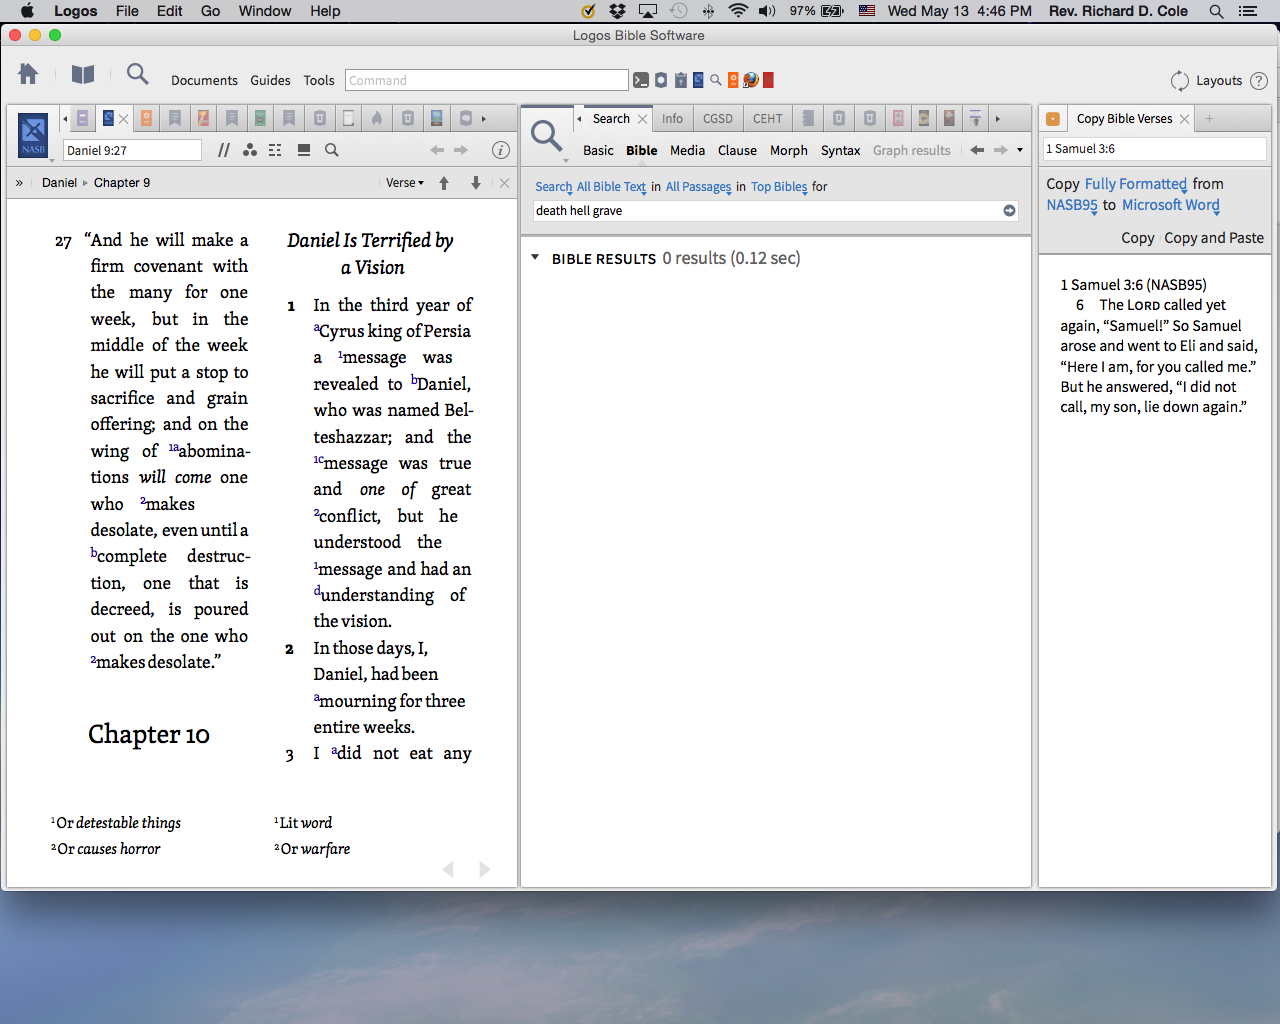The height and width of the screenshot is (1024, 1280).
Task: Switch to the CEHT tab
Action: [x=768, y=119]
